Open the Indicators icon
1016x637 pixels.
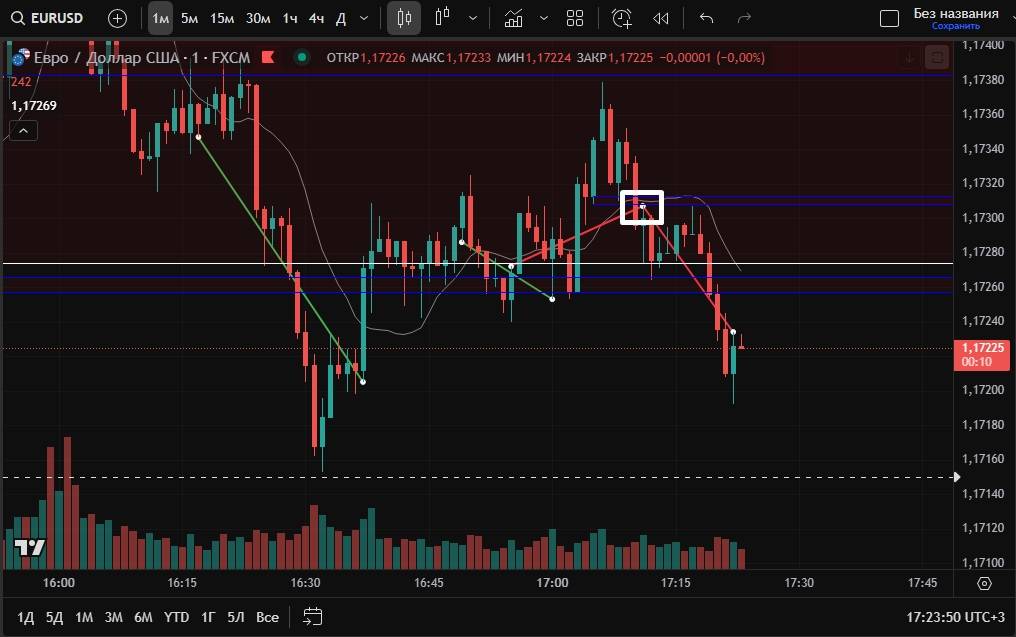click(x=513, y=18)
